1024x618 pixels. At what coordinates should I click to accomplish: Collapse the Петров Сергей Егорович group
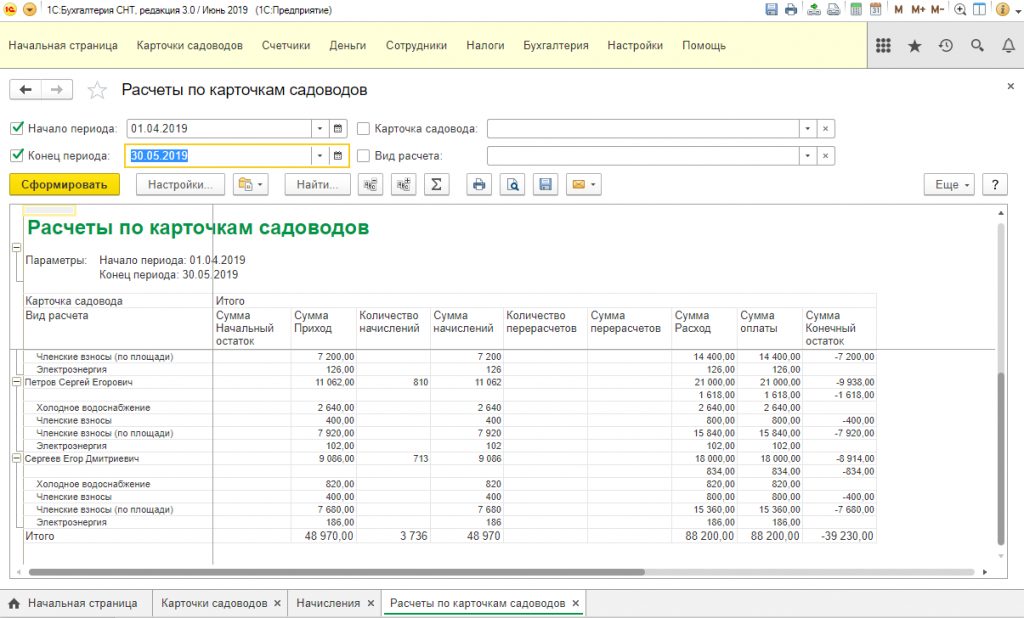click(16, 382)
